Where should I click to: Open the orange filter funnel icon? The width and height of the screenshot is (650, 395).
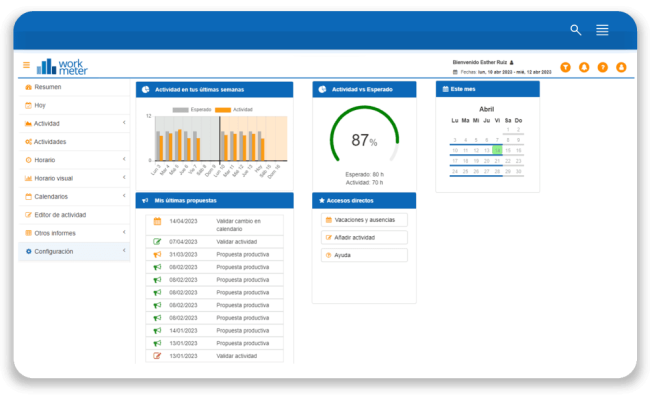pyautogui.click(x=565, y=67)
